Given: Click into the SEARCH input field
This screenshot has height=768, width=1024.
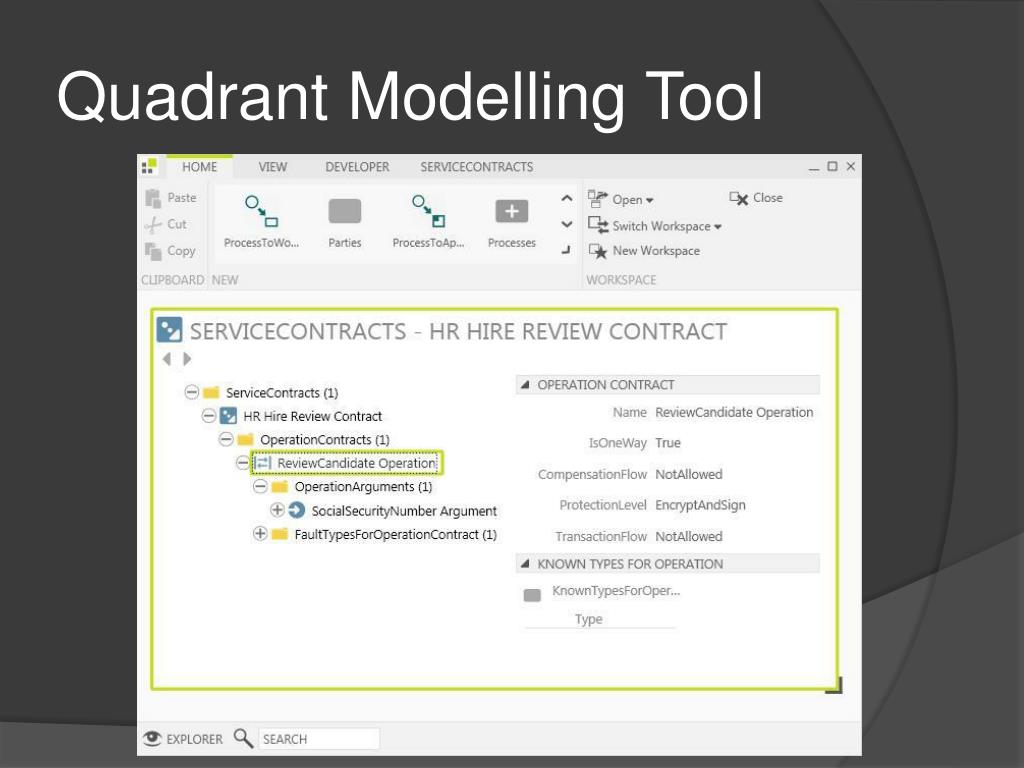Looking at the screenshot, I should (319, 739).
